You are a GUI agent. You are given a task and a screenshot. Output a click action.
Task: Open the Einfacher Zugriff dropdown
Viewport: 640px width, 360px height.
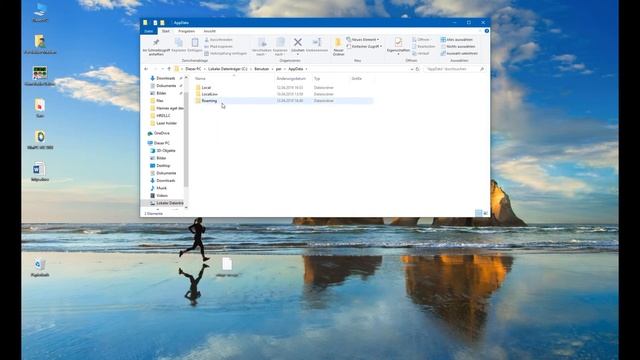click(364, 47)
